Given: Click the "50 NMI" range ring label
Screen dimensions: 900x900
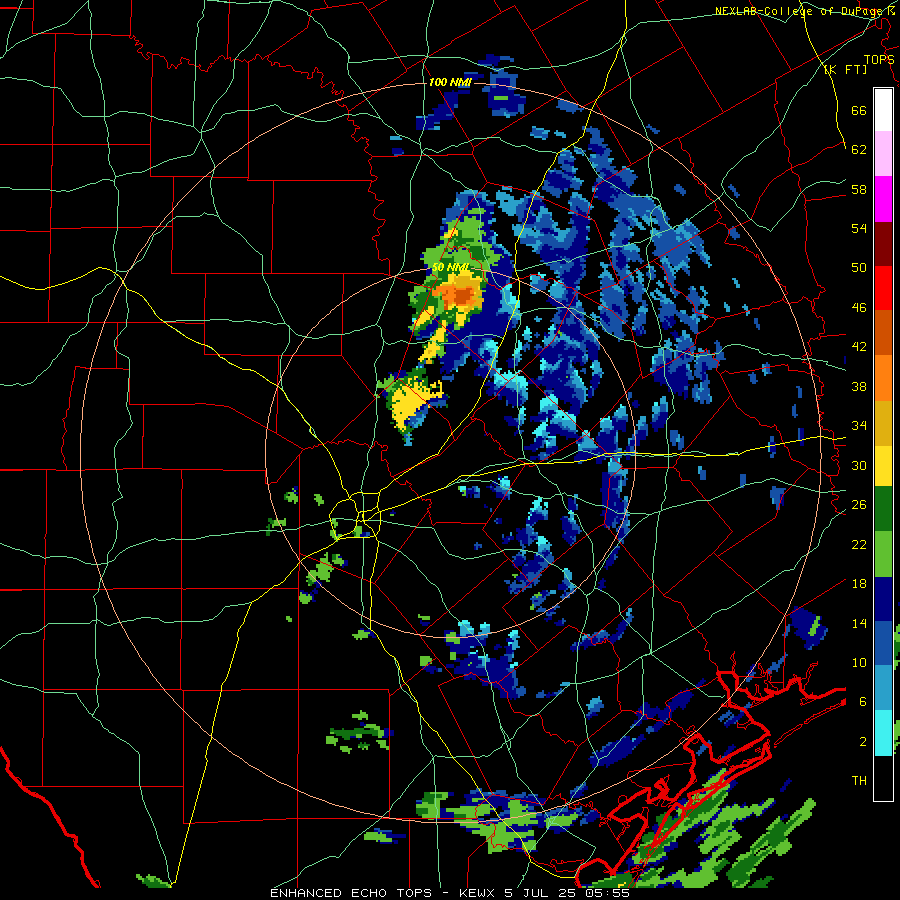Looking at the screenshot, I should (x=450, y=268).
